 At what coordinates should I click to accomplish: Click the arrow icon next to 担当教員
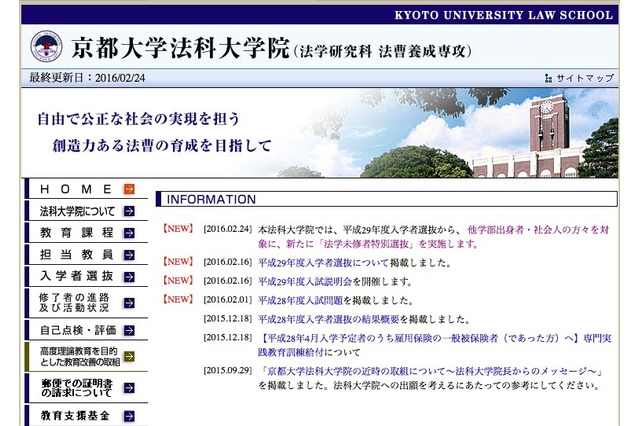click(x=129, y=255)
